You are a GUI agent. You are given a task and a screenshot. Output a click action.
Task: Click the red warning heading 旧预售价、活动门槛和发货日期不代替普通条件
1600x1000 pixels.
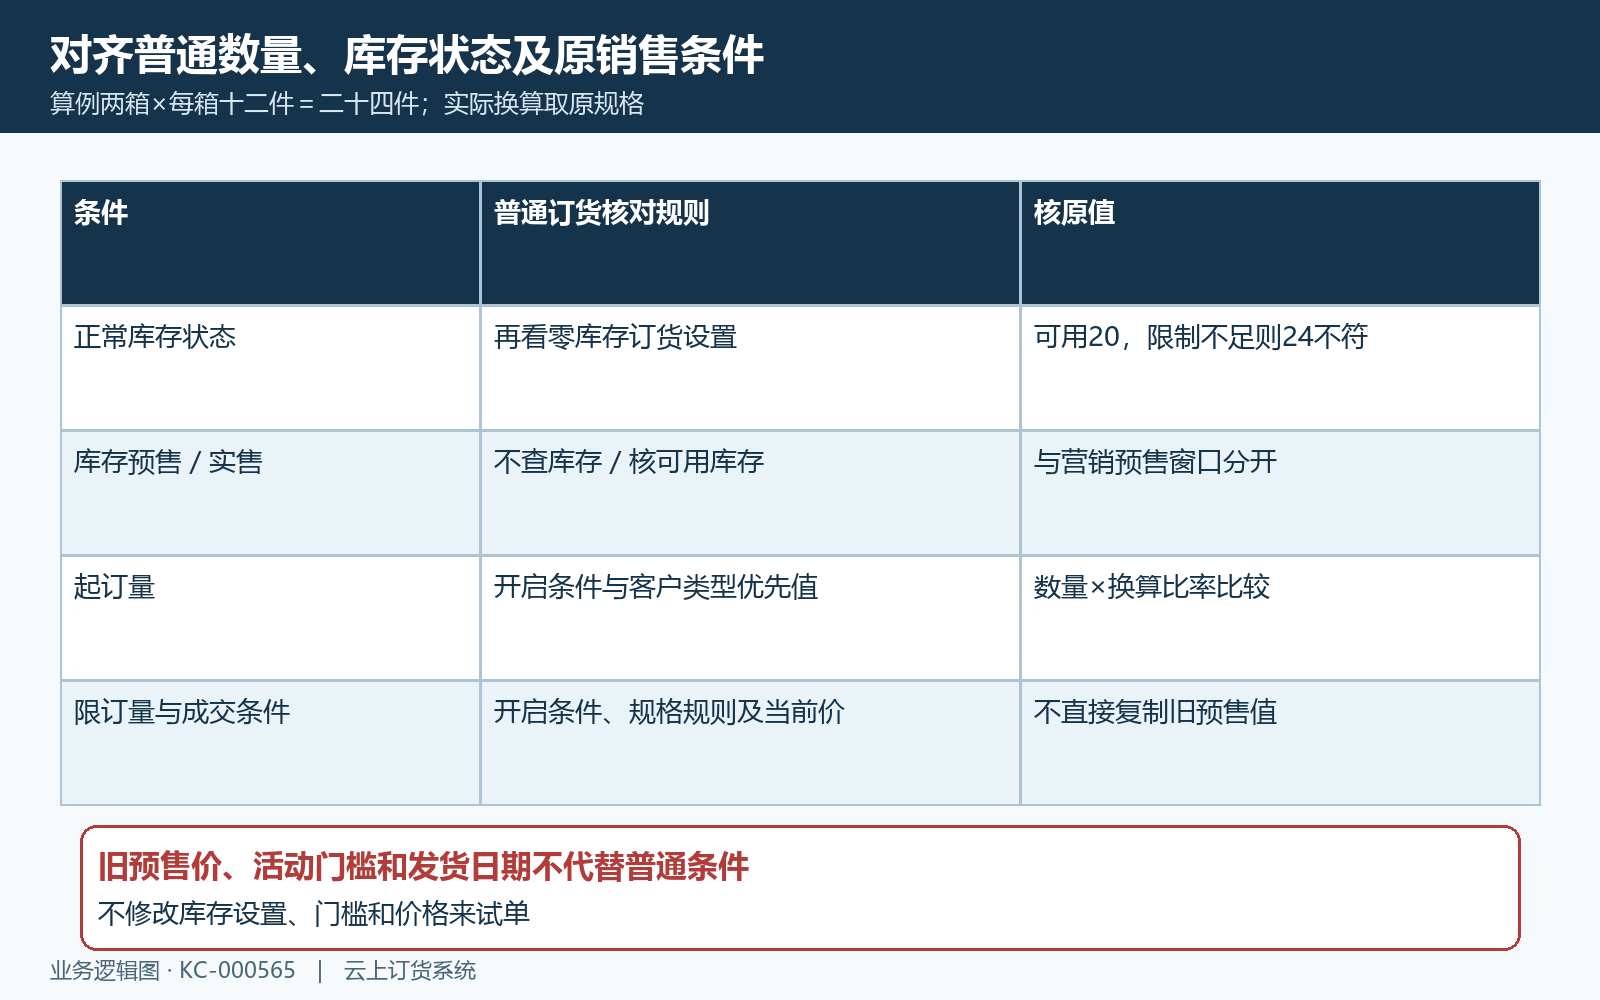click(423, 866)
